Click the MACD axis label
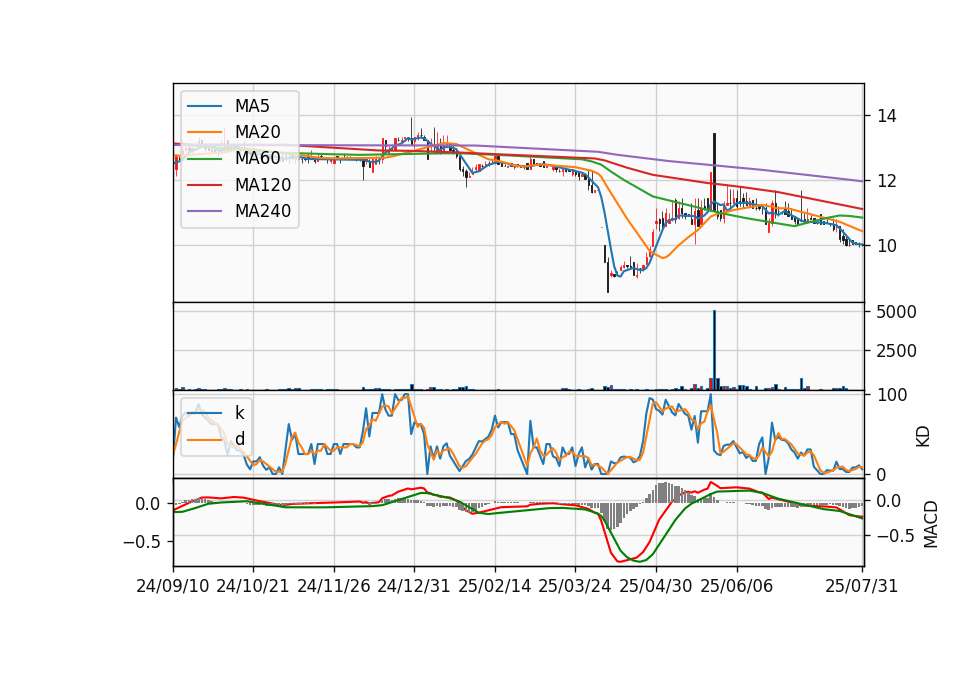This screenshot has width=960, height=690. (931, 525)
